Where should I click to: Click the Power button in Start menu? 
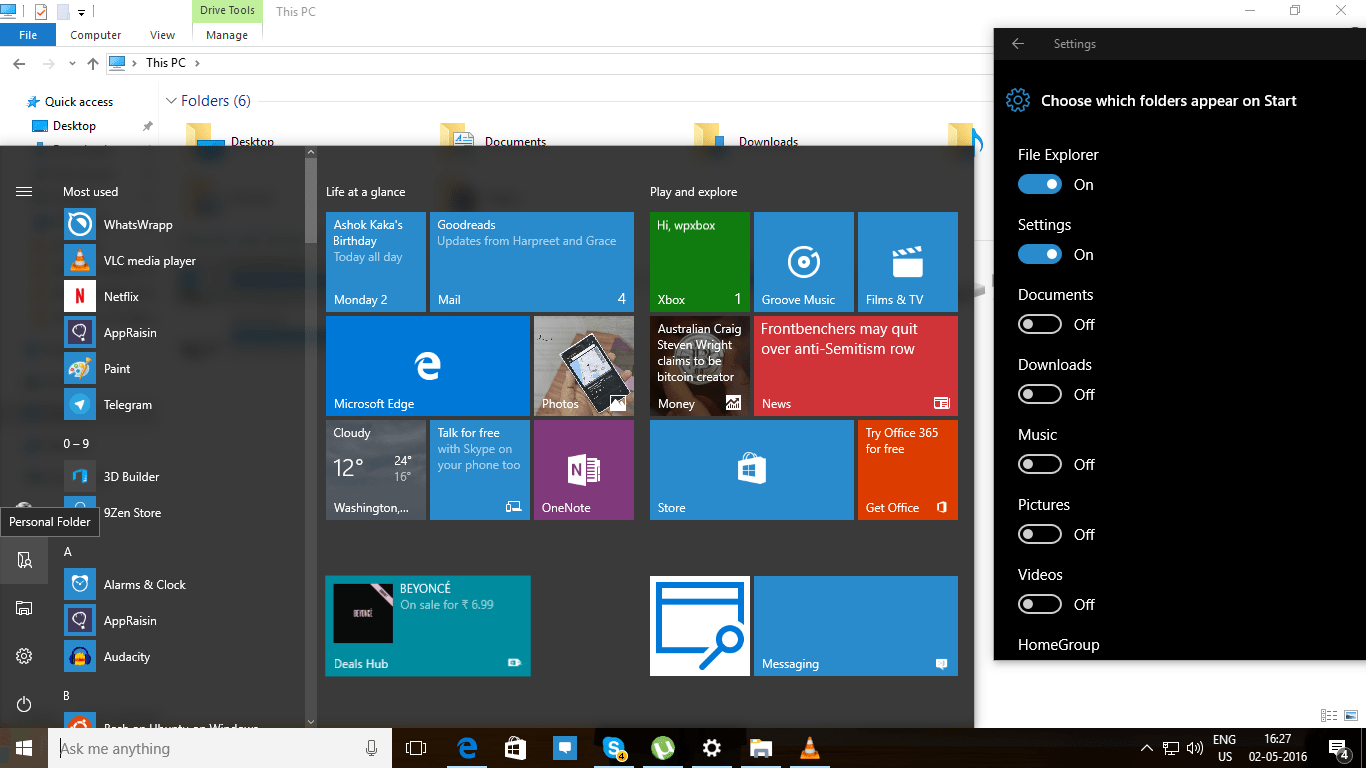pos(24,704)
